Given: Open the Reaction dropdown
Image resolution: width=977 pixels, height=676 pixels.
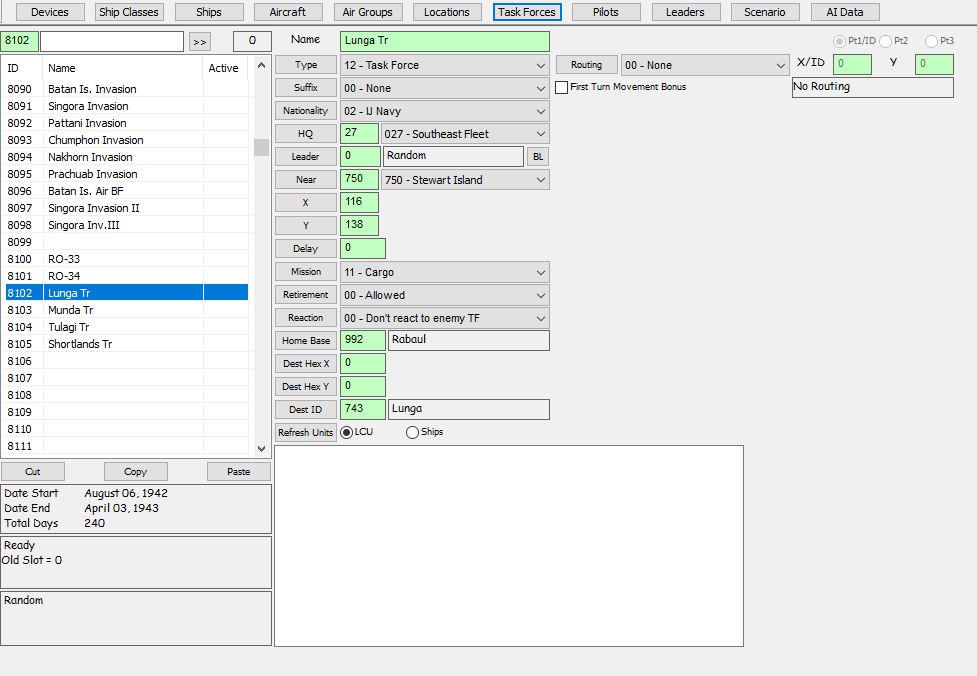Looking at the screenshot, I should 445,318.
